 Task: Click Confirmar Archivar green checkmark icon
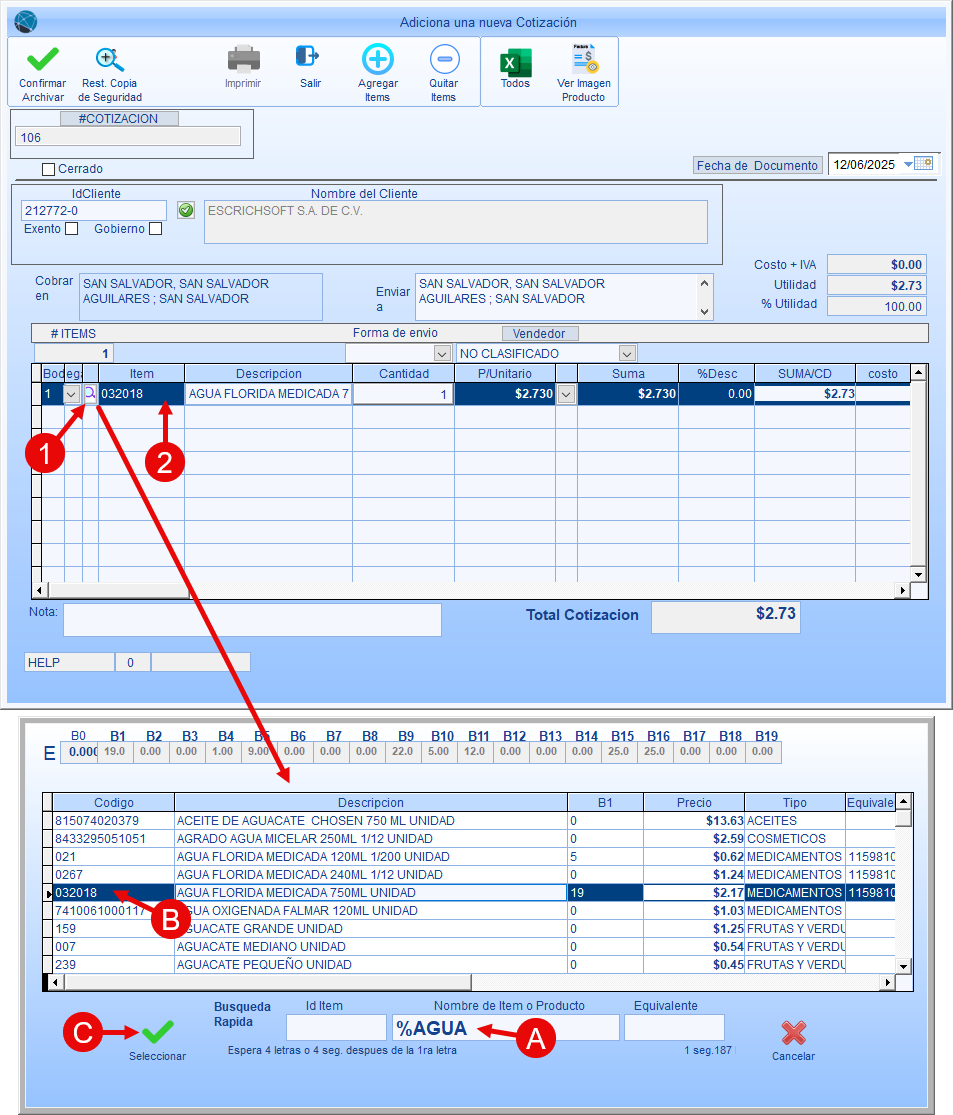[43, 59]
